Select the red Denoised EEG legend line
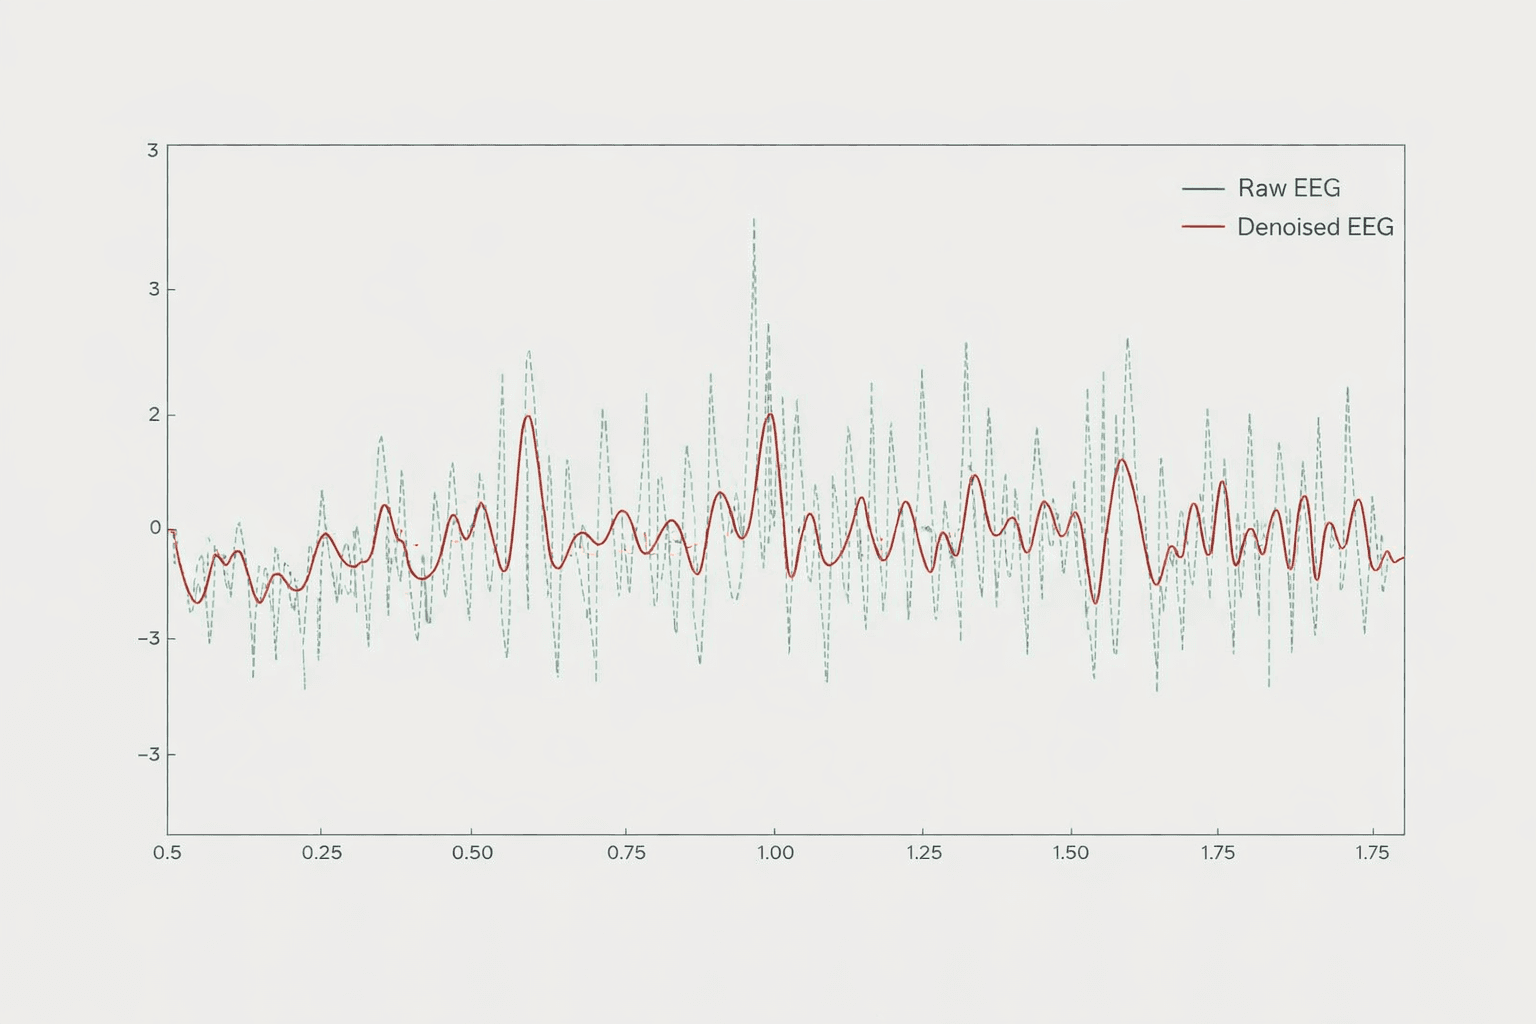Image resolution: width=1536 pixels, height=1024 pixels. 1202,227
